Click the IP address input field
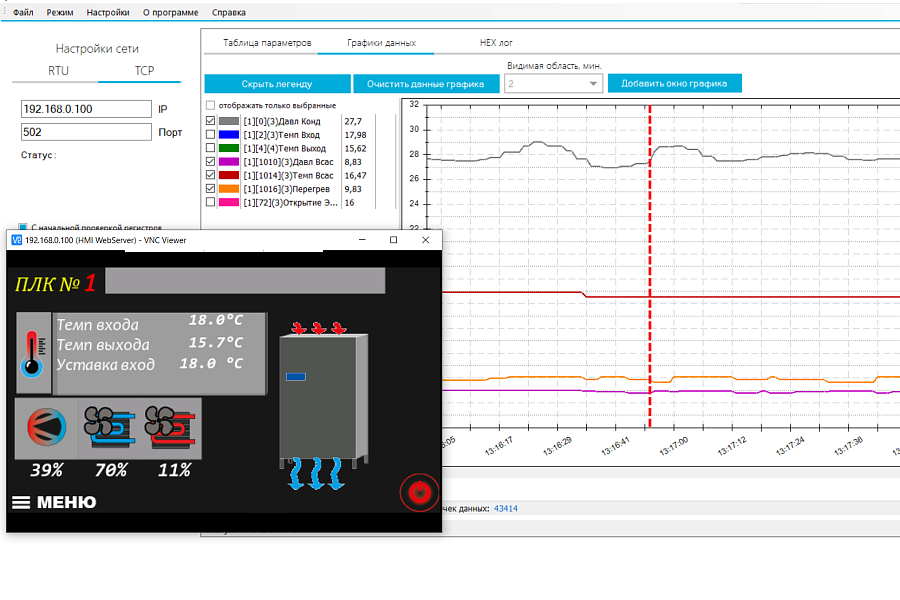Screen dimensions: 900x600 pyautogui.click(x=86, y=109)
